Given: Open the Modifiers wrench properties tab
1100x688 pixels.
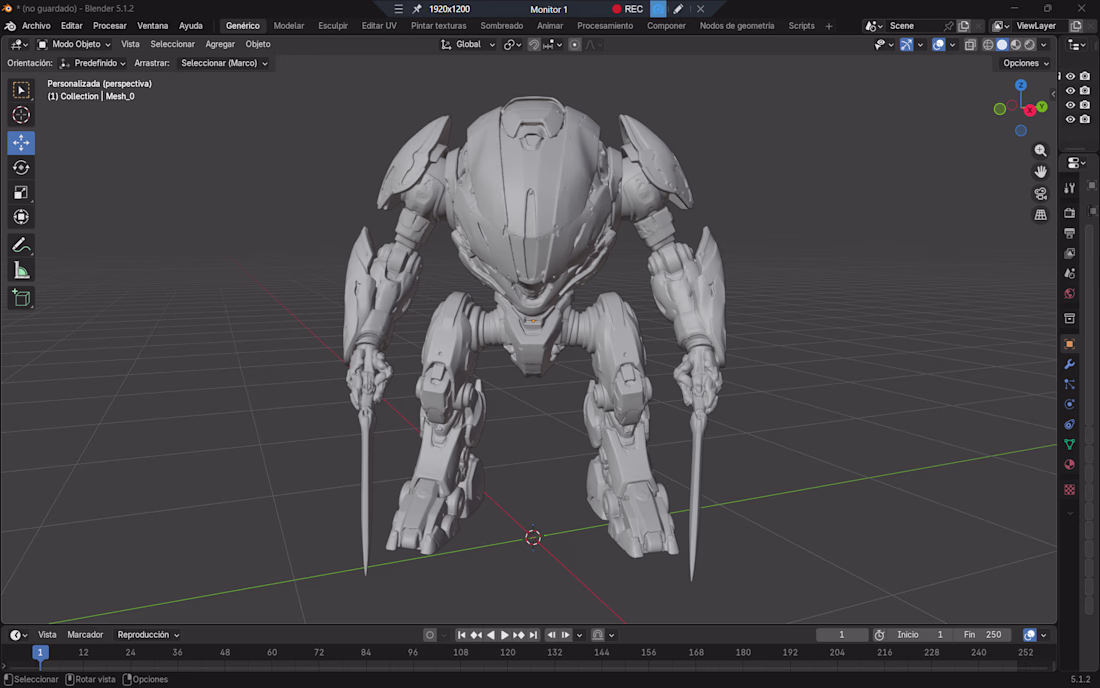Looking at the screenshot, I should tap(1069, 364).
